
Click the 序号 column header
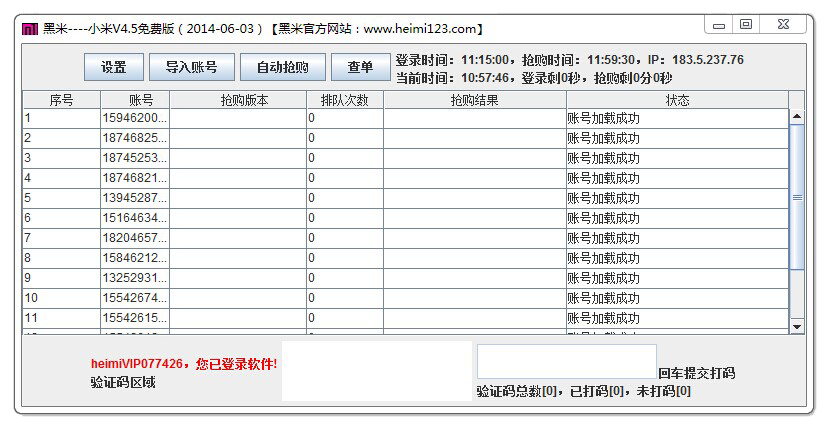coord(61,100)
